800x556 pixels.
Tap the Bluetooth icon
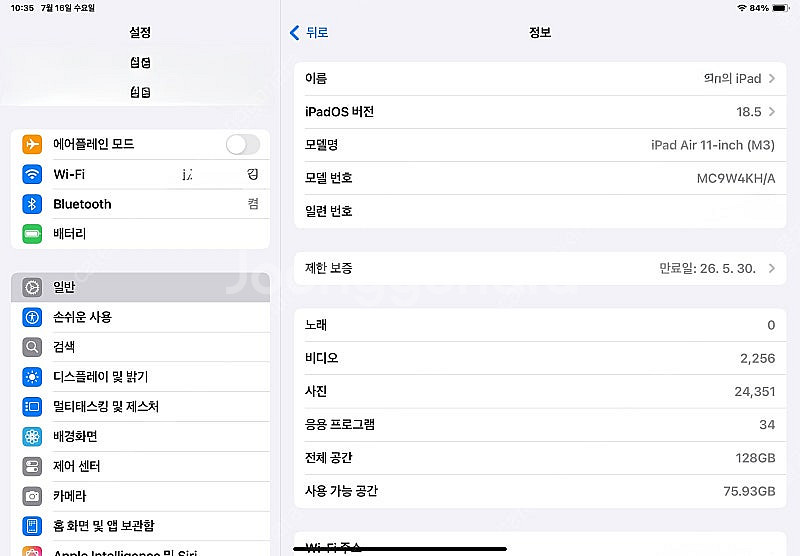32,204
